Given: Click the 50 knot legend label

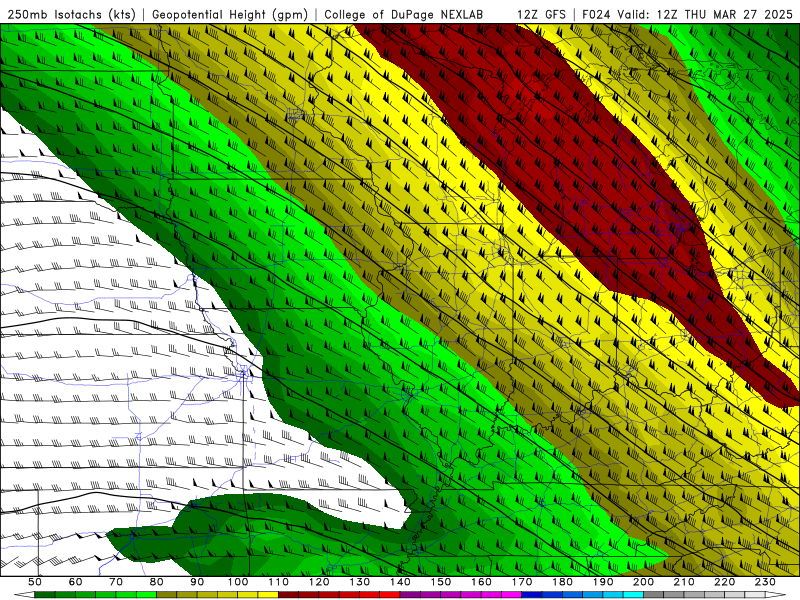Looking at the screenshot, I should click(35, 582).
